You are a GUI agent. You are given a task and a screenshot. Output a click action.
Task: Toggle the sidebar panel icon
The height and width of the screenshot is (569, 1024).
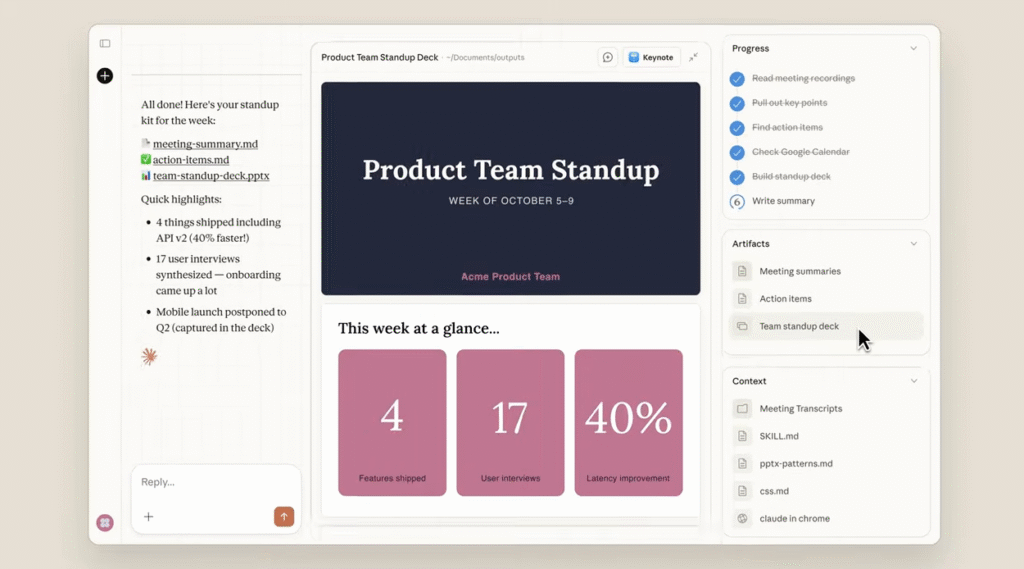tap(105, 44)
